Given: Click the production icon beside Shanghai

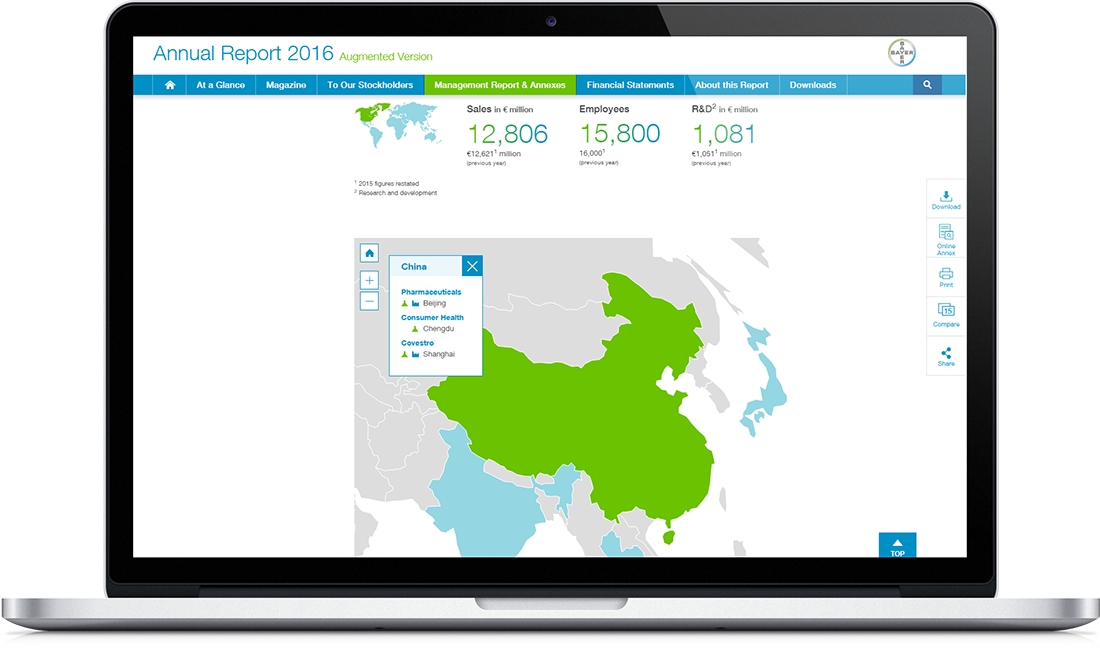Looking at the screenshot, I should (x=415, y=355).
